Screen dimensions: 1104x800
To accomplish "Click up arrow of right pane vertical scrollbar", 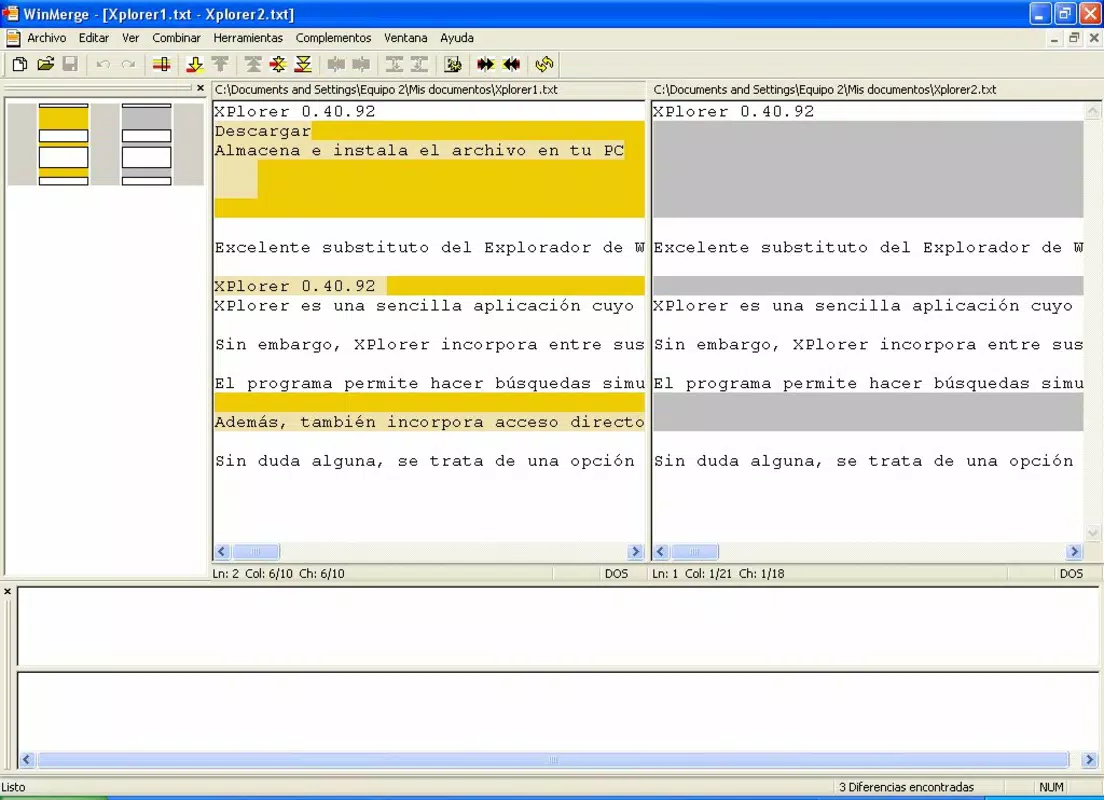I will coord(1092,111).
